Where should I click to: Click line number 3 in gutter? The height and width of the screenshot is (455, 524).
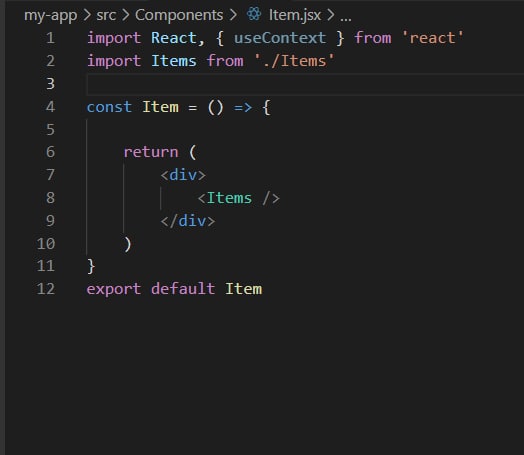click(x=50, y=84)
